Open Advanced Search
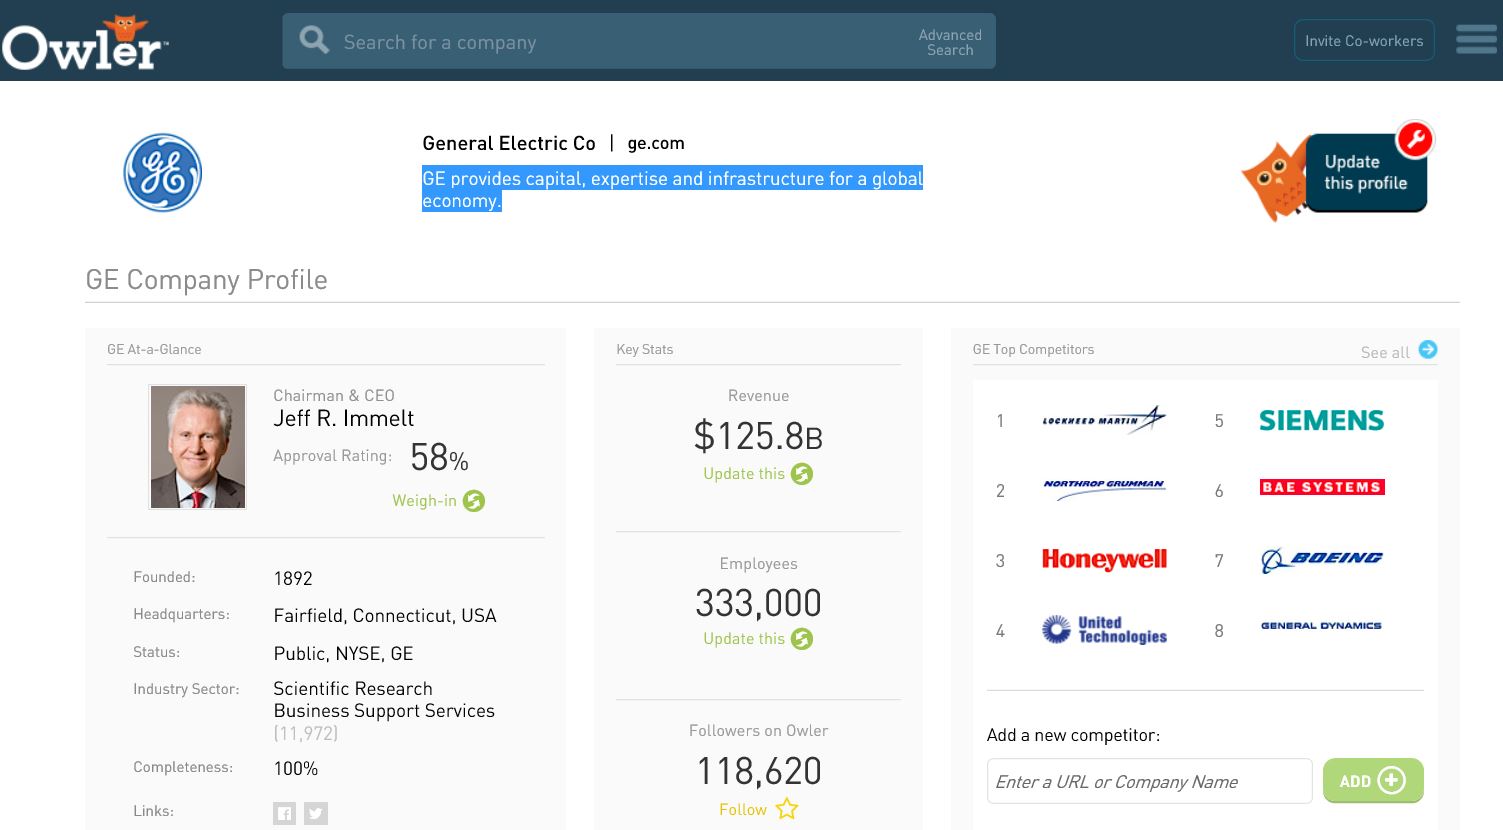Viewport: 1503px width, 830px height. (949, 42)
